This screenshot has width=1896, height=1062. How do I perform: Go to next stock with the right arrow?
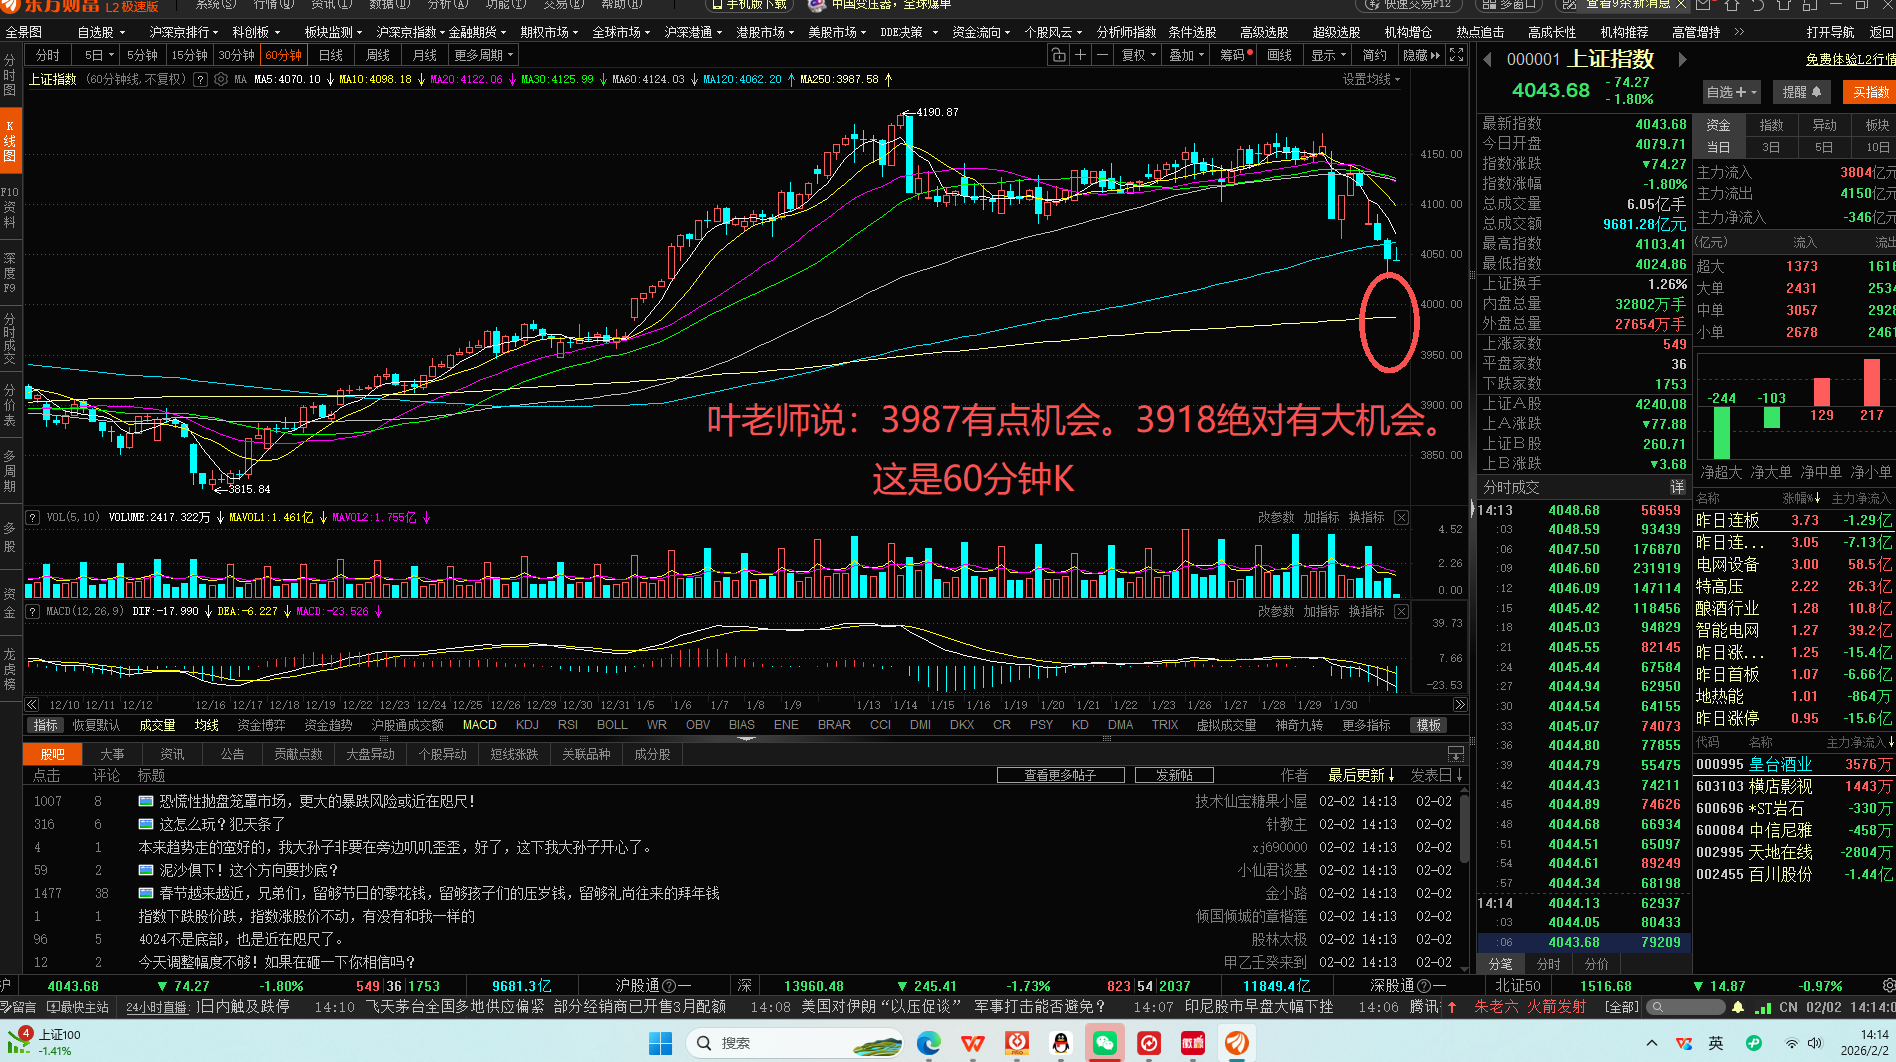1683,60
